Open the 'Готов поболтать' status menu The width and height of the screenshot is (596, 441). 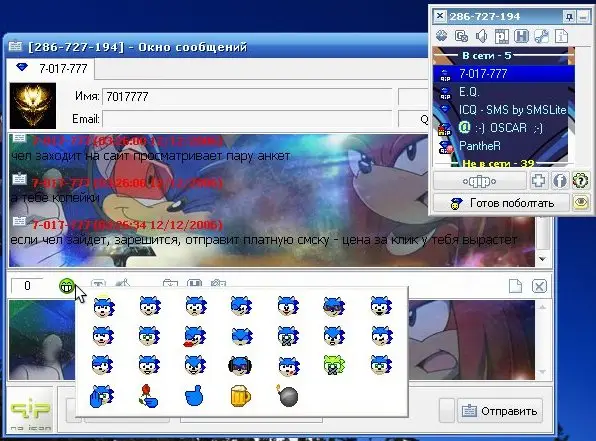501,203
